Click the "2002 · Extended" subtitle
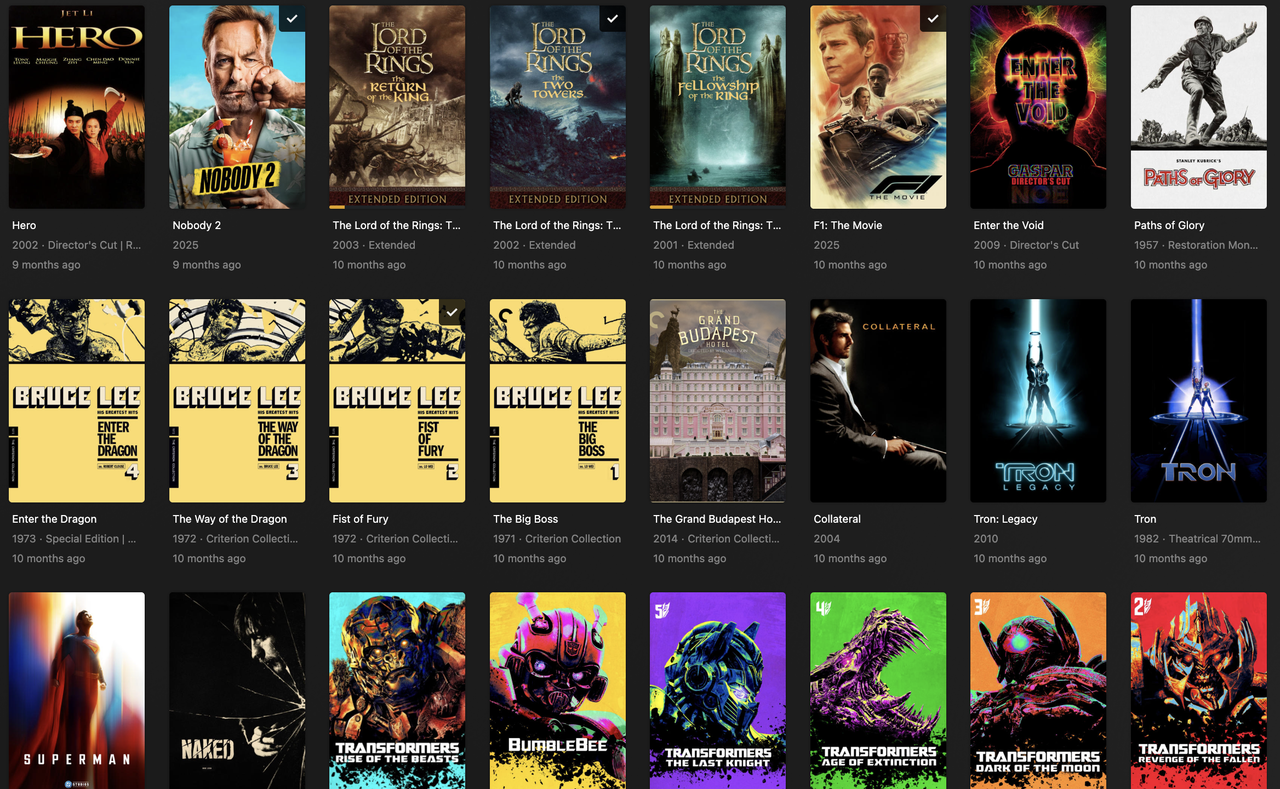The height and width of the screenshot is (789, 1280). [534, 245]
